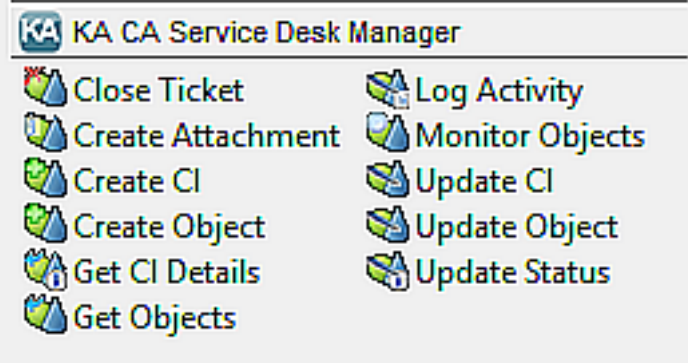Click the Close Ticket activity icon
Screen dimensions: 688x363
coord(46,87)
